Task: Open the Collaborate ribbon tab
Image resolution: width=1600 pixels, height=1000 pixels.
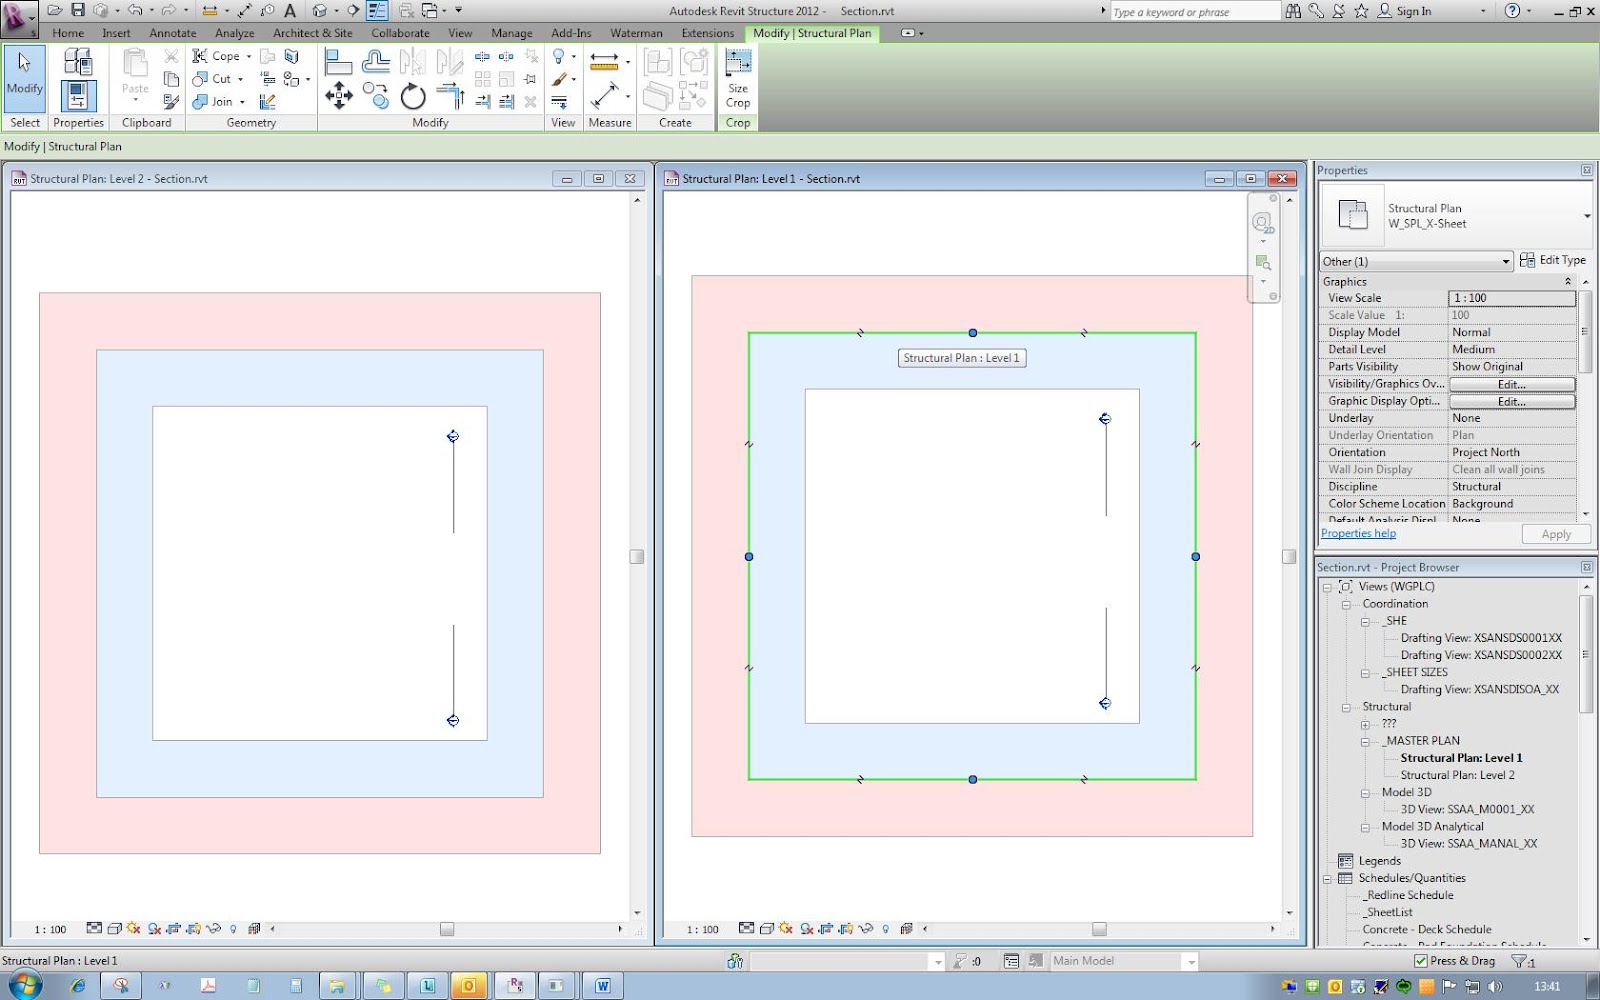Action: pos(400,33)
